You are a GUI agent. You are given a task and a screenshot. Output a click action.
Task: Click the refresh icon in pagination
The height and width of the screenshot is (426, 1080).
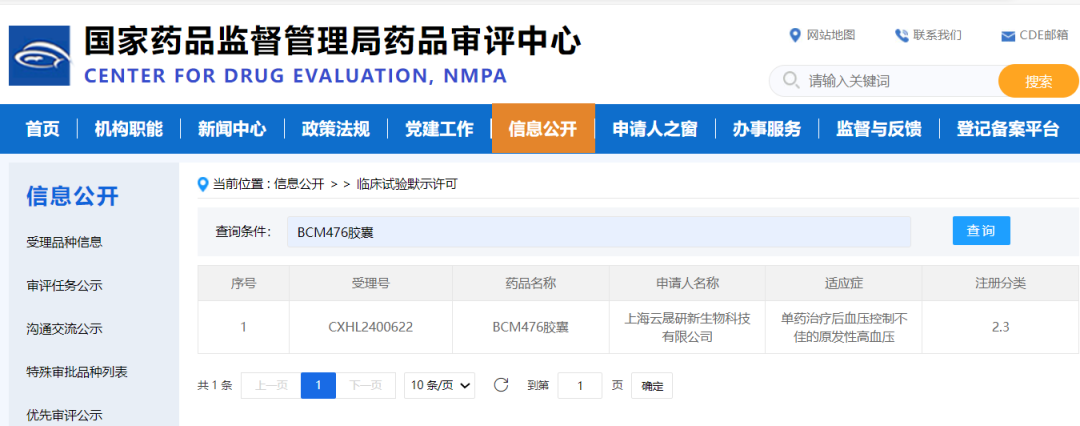[501, 385]
